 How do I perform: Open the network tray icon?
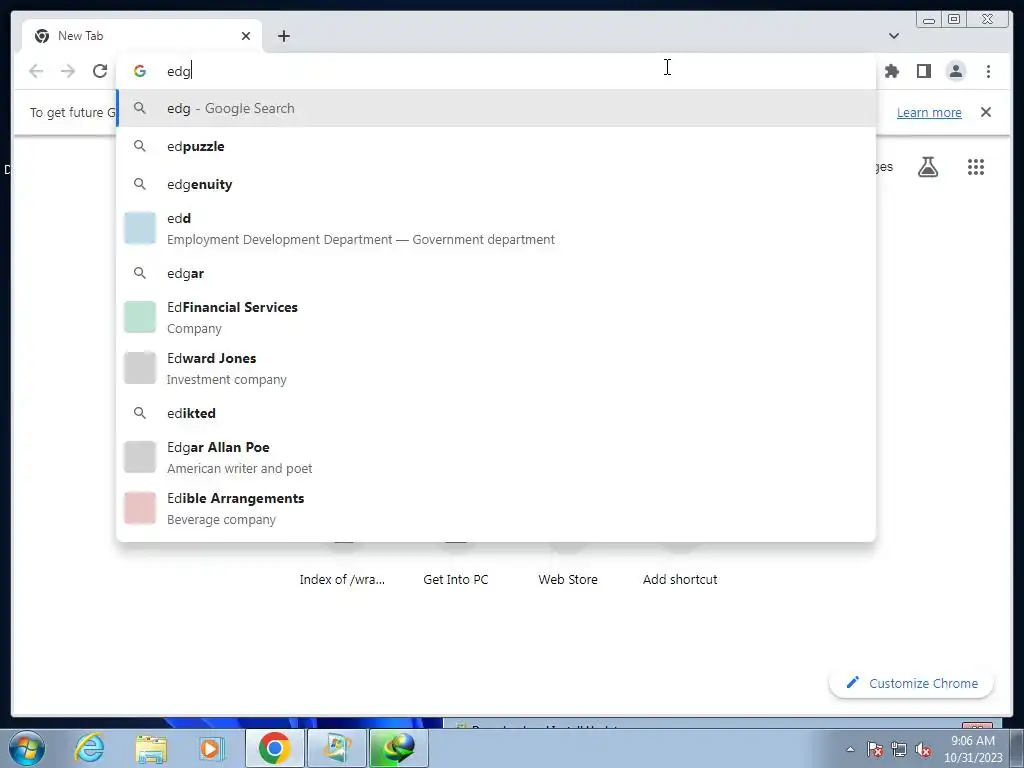tap(899, 749)
